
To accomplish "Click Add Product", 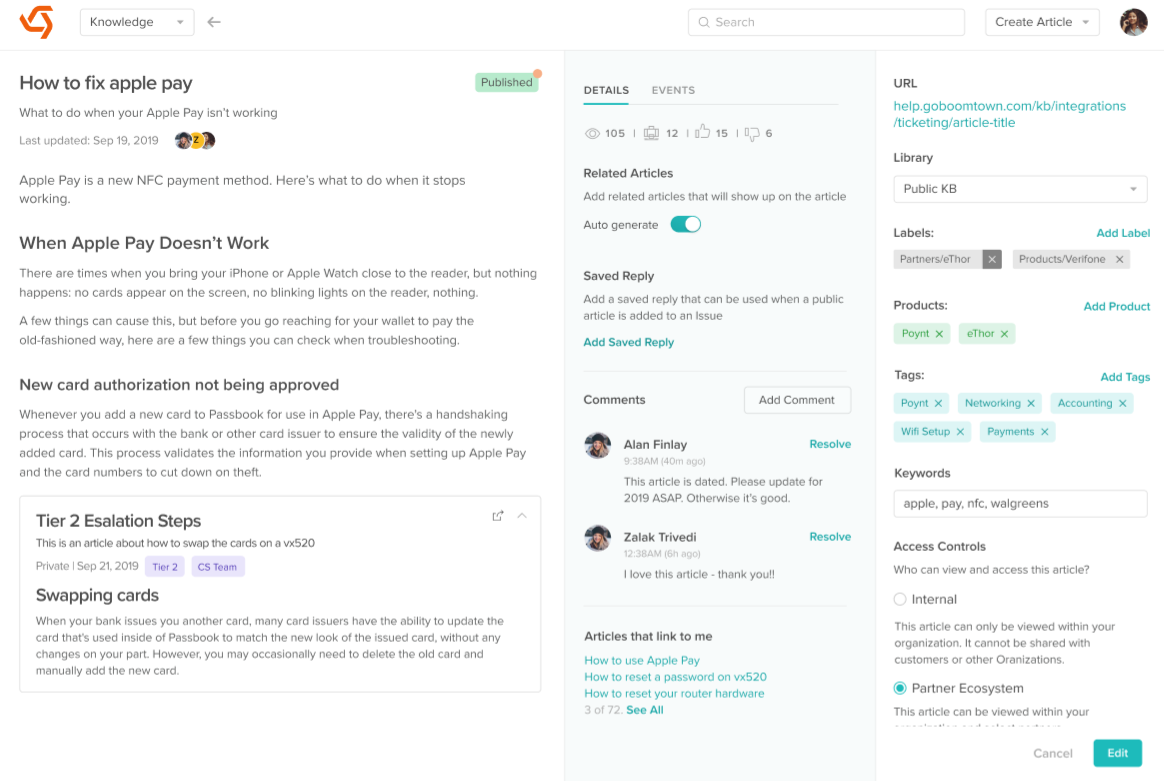I will coord(1116,307).
